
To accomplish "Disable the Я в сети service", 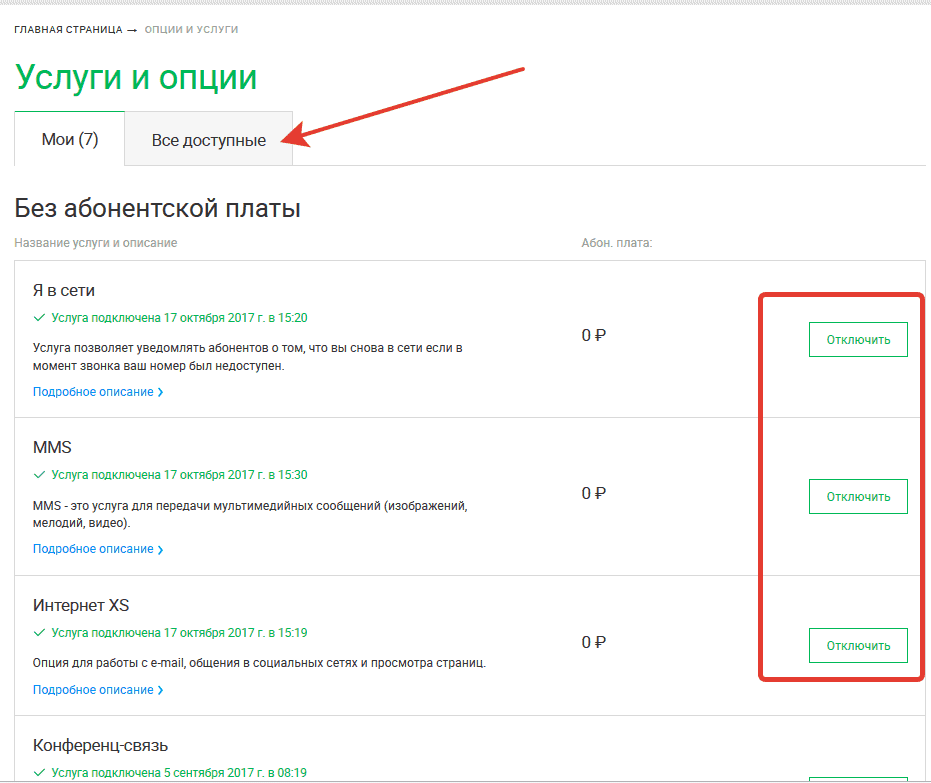I will point(857,340).
